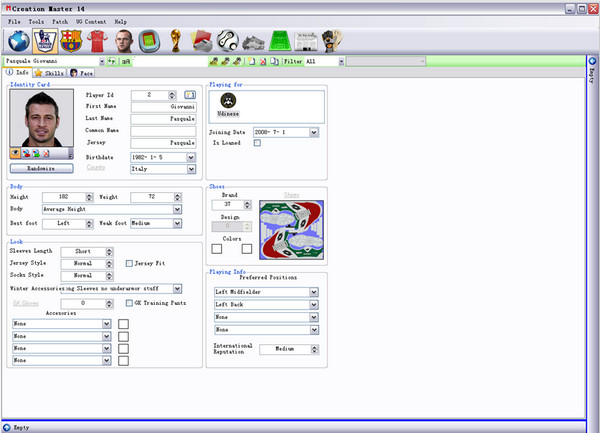
Task: Click the First Name field containing Giovanni
Action: click(163, 107)
